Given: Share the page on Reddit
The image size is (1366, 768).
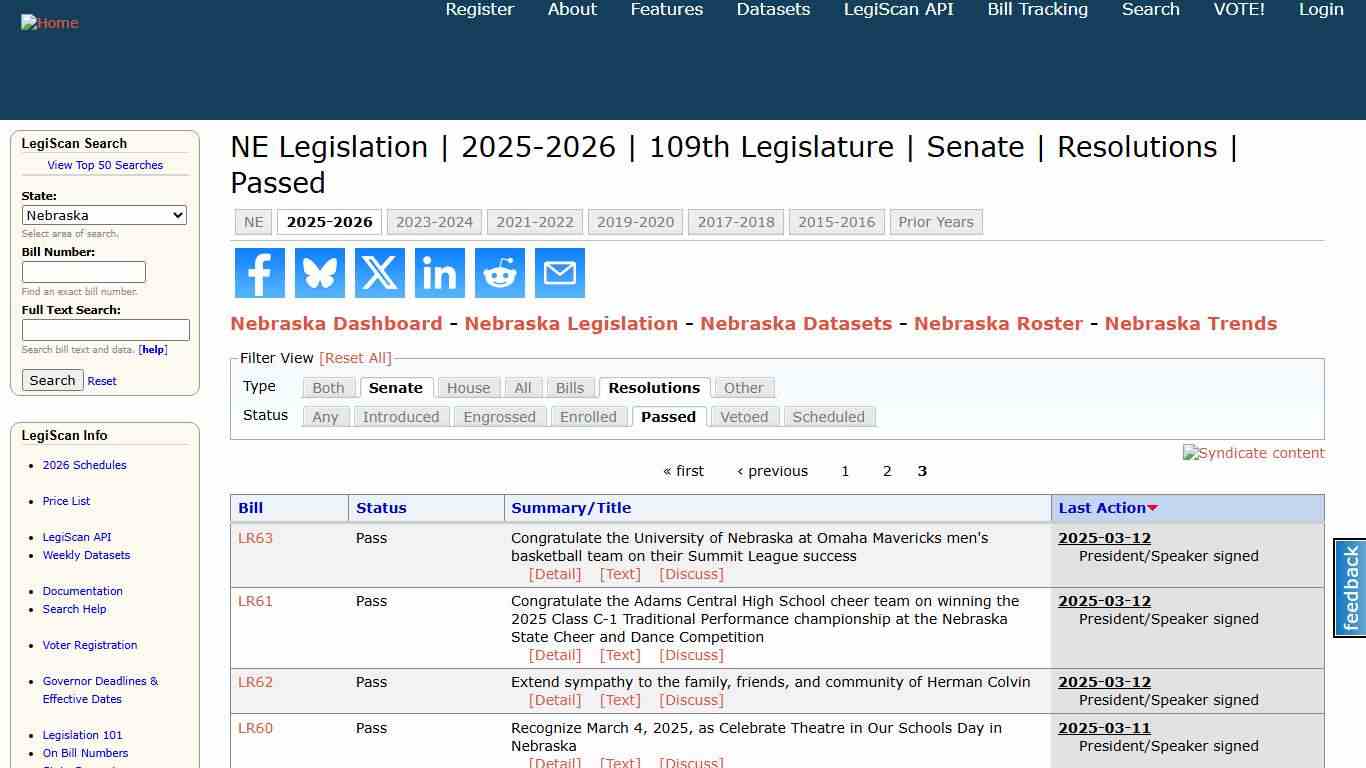Looking at the screenshot, I should pos(499,272).
